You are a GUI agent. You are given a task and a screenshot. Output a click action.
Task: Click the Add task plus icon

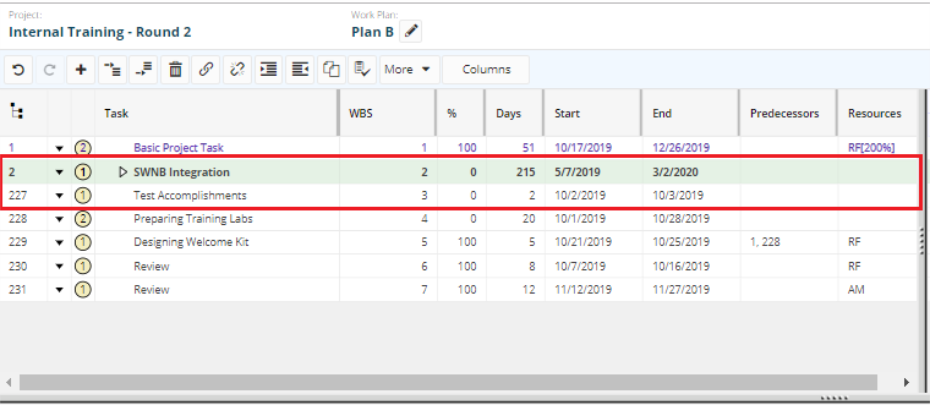(x=81, y=70)
